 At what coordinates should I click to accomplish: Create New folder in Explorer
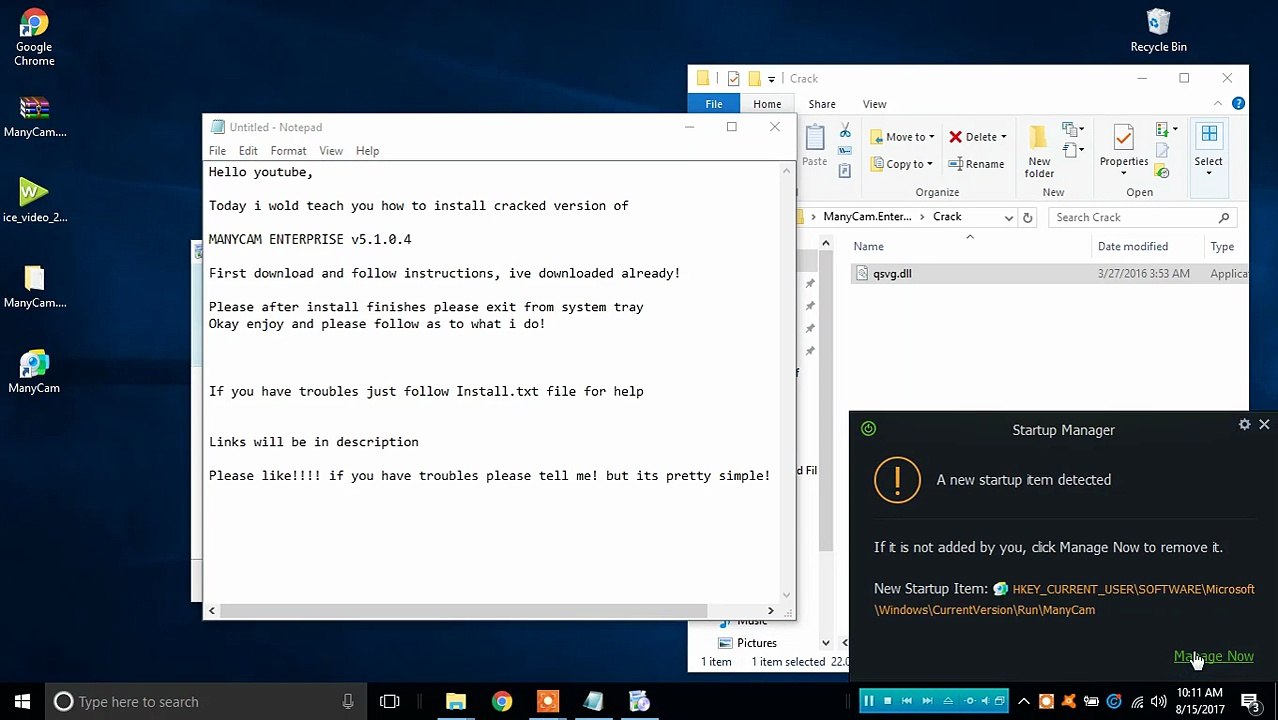(x=1039, y=152)
